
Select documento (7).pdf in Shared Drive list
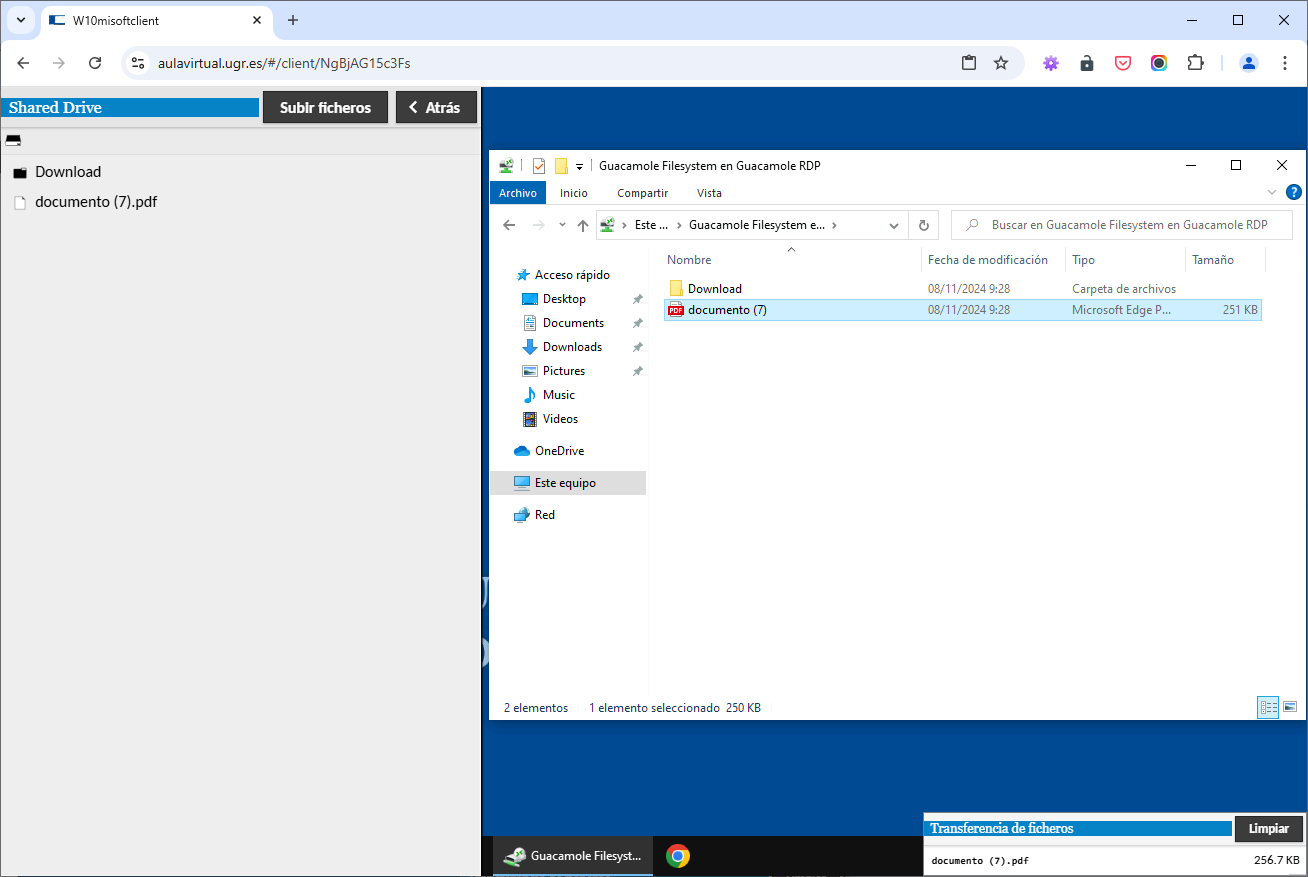pos(96,202)
